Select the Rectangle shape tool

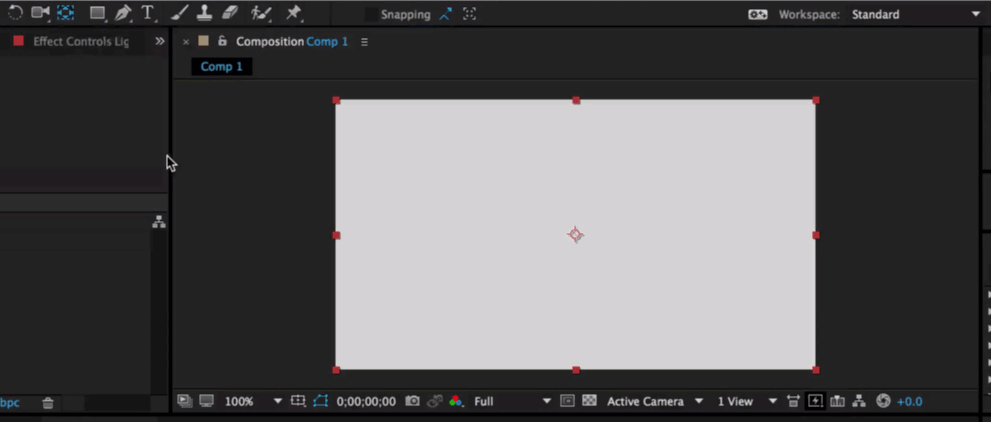tap(97, 13)
